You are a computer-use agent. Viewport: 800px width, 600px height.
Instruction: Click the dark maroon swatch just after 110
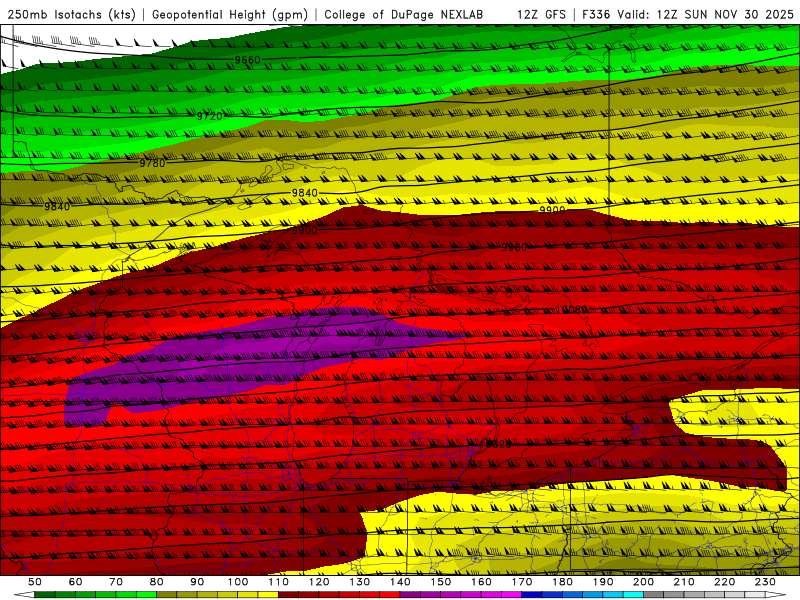pos(288,595)
